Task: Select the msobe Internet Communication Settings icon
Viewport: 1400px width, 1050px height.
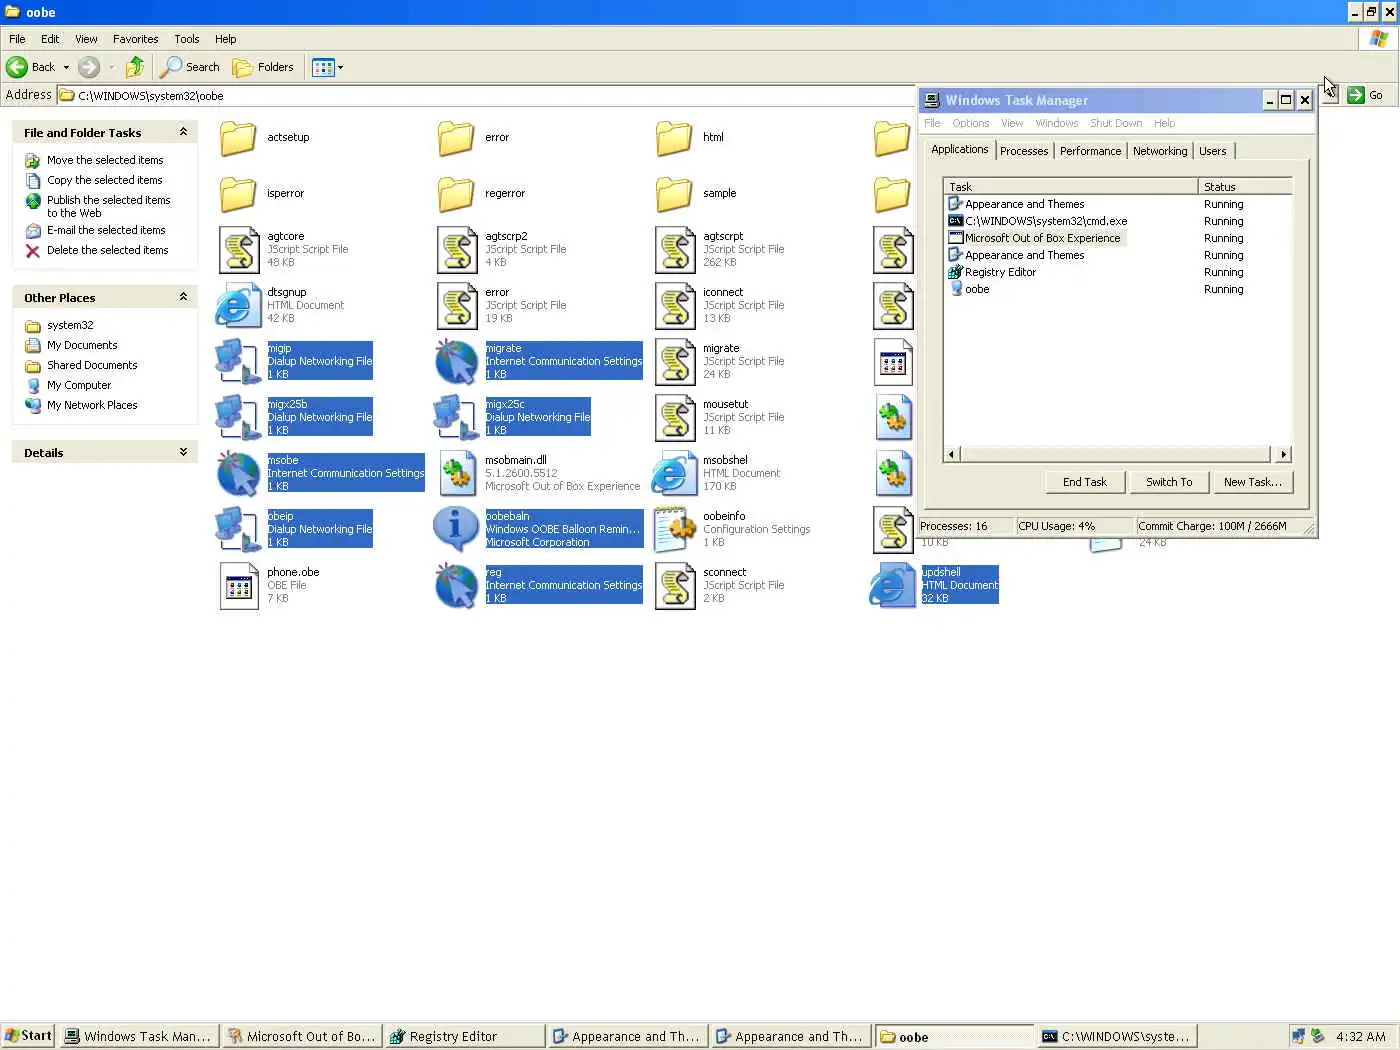Action: pos(238,473)
